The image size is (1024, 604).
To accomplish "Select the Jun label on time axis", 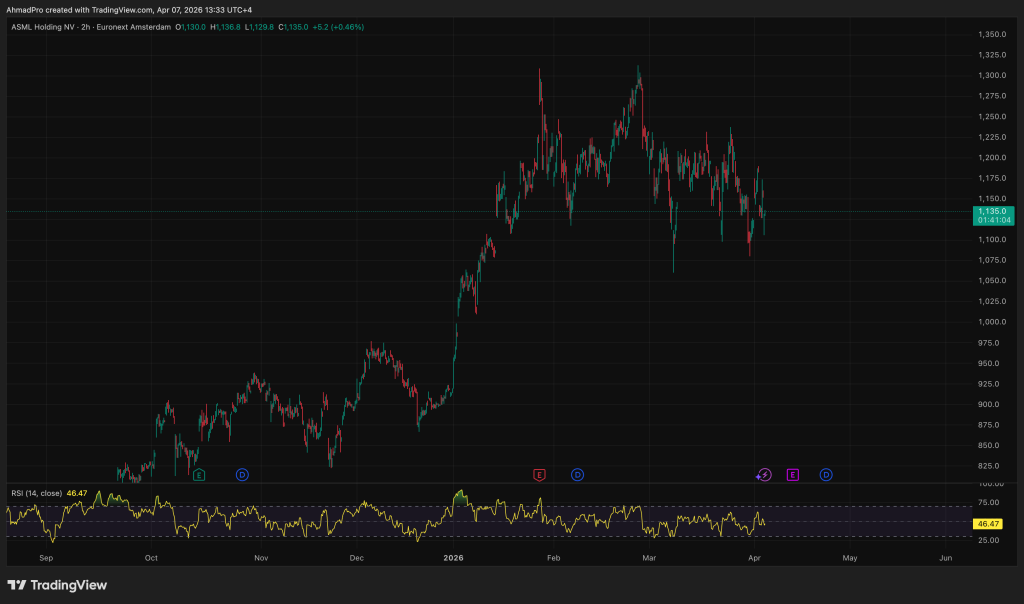I will click(x=946, y=557).
